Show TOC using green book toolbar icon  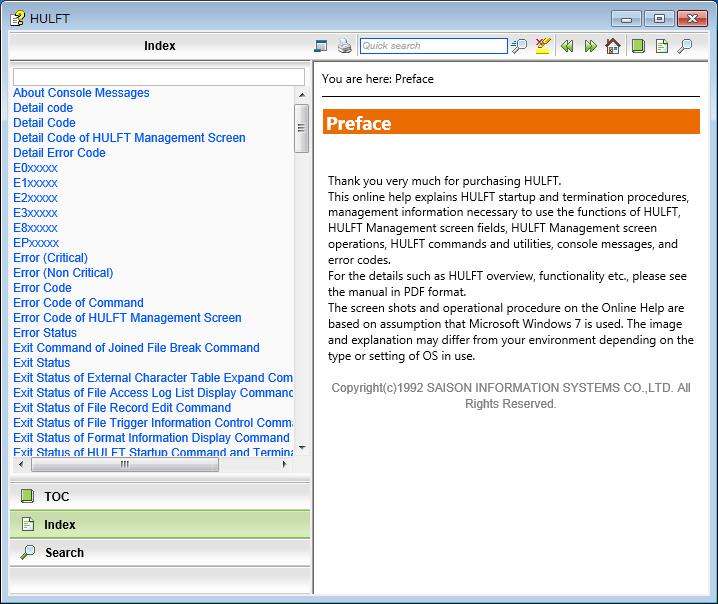[x=638, y=46]
